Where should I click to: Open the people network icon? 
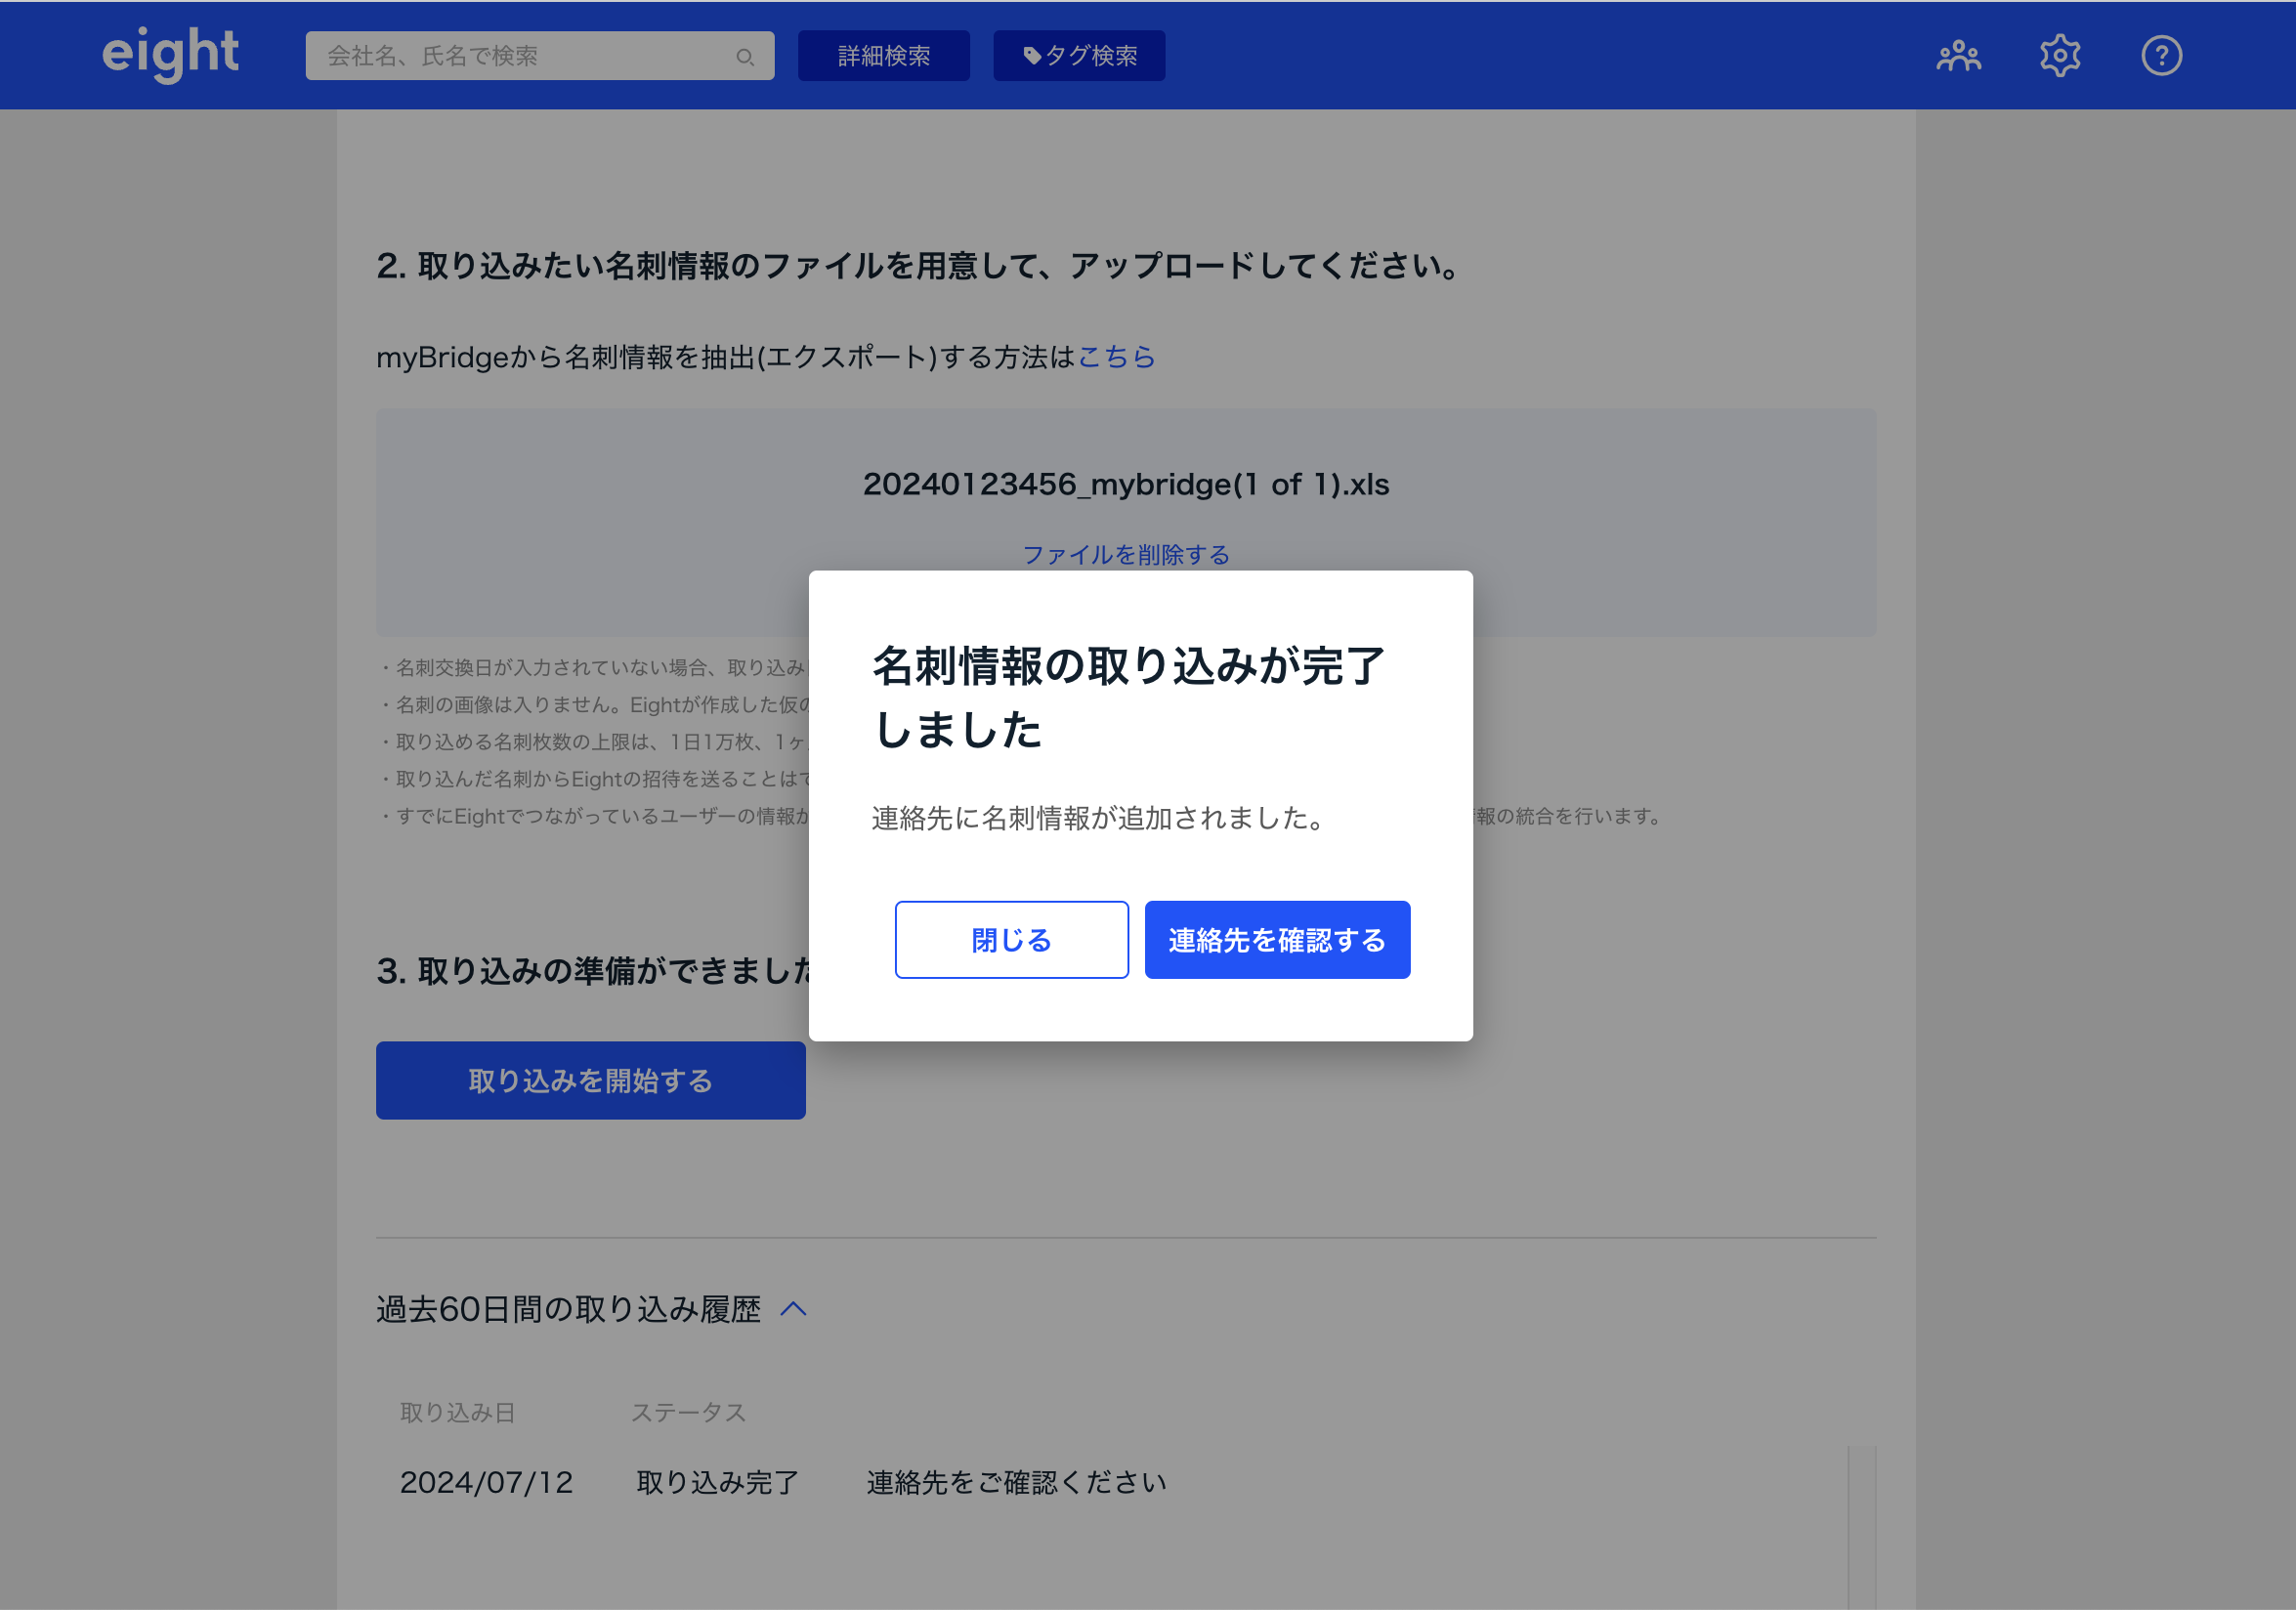tap(1958, 56)
